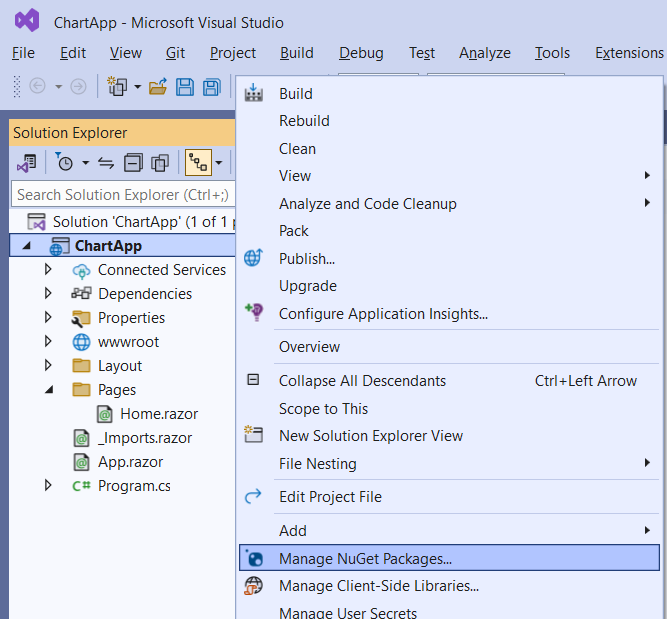This screenshot has height=619, width=667.
Task: Open the Tools menu
Action: pos(552,53)
